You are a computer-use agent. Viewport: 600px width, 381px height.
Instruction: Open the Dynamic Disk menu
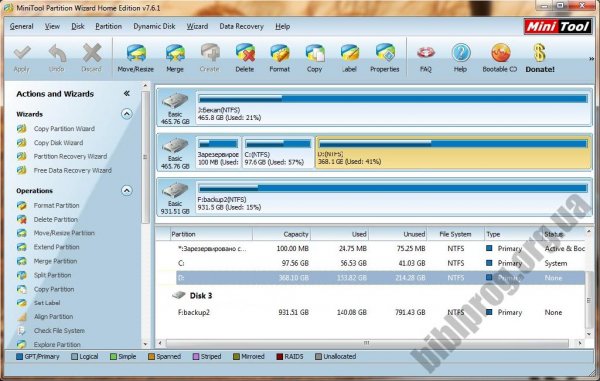pos(154,26)
